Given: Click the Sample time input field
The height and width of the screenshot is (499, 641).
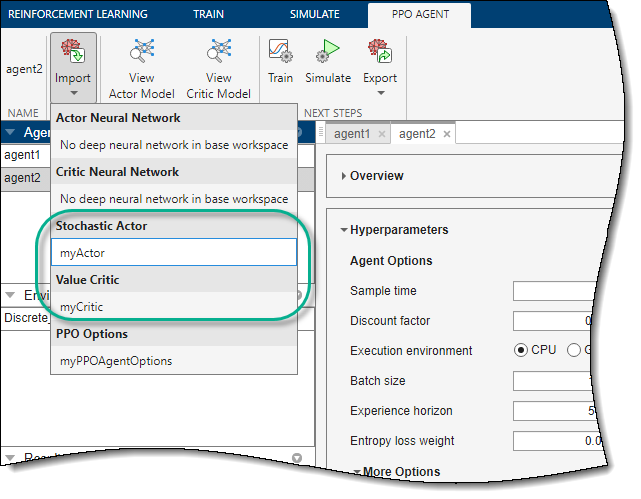Looking at the screenshot, I should click(x=555, y=291).
